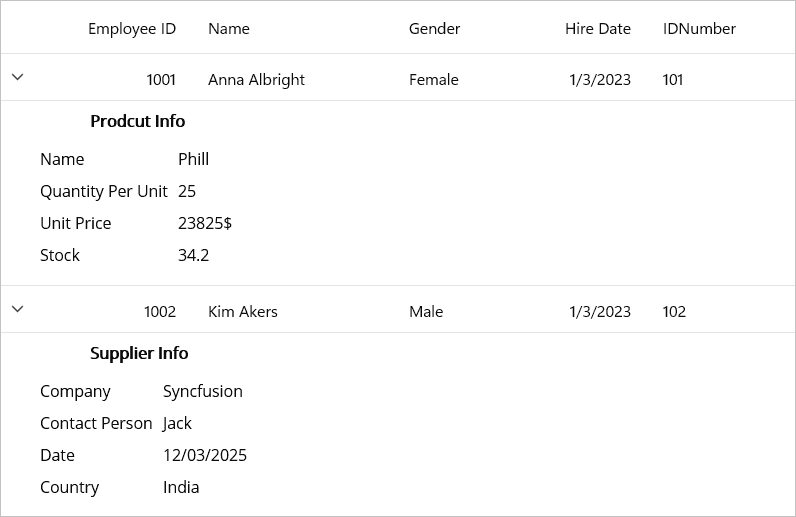Screen dimensions: 796x517
Task: Sort by Employee ID column header
Action: 131,28
